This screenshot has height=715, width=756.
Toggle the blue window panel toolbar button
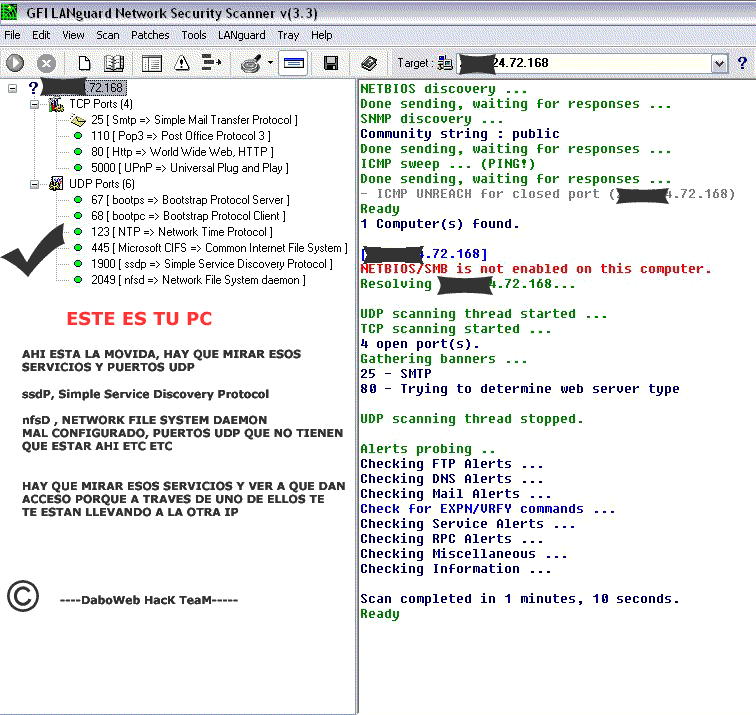tap(293, 63)
